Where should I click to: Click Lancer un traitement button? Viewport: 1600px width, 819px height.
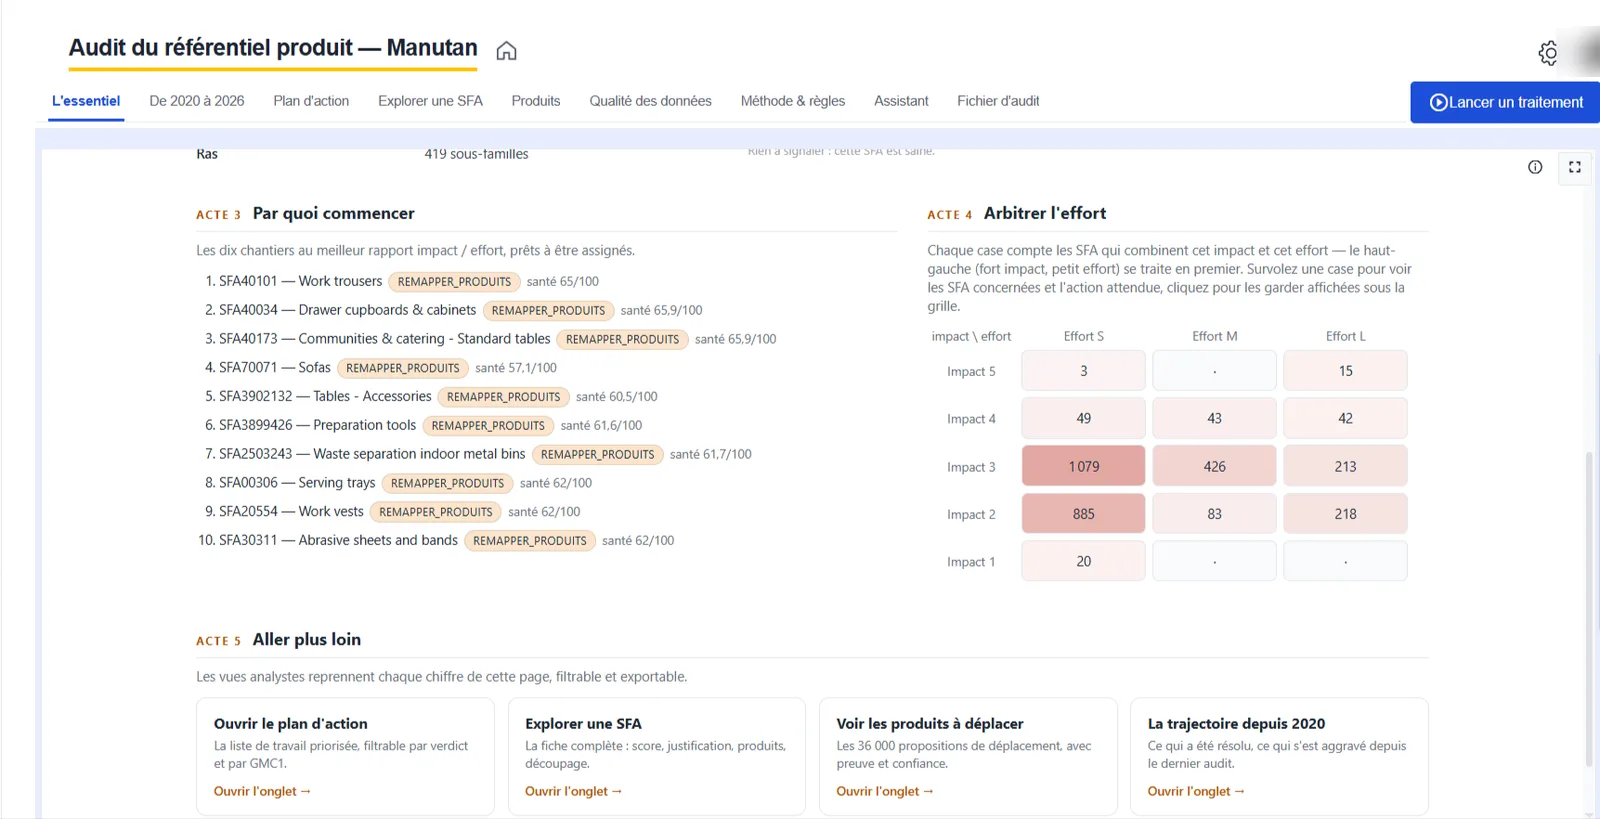[x=1505, y=102]
